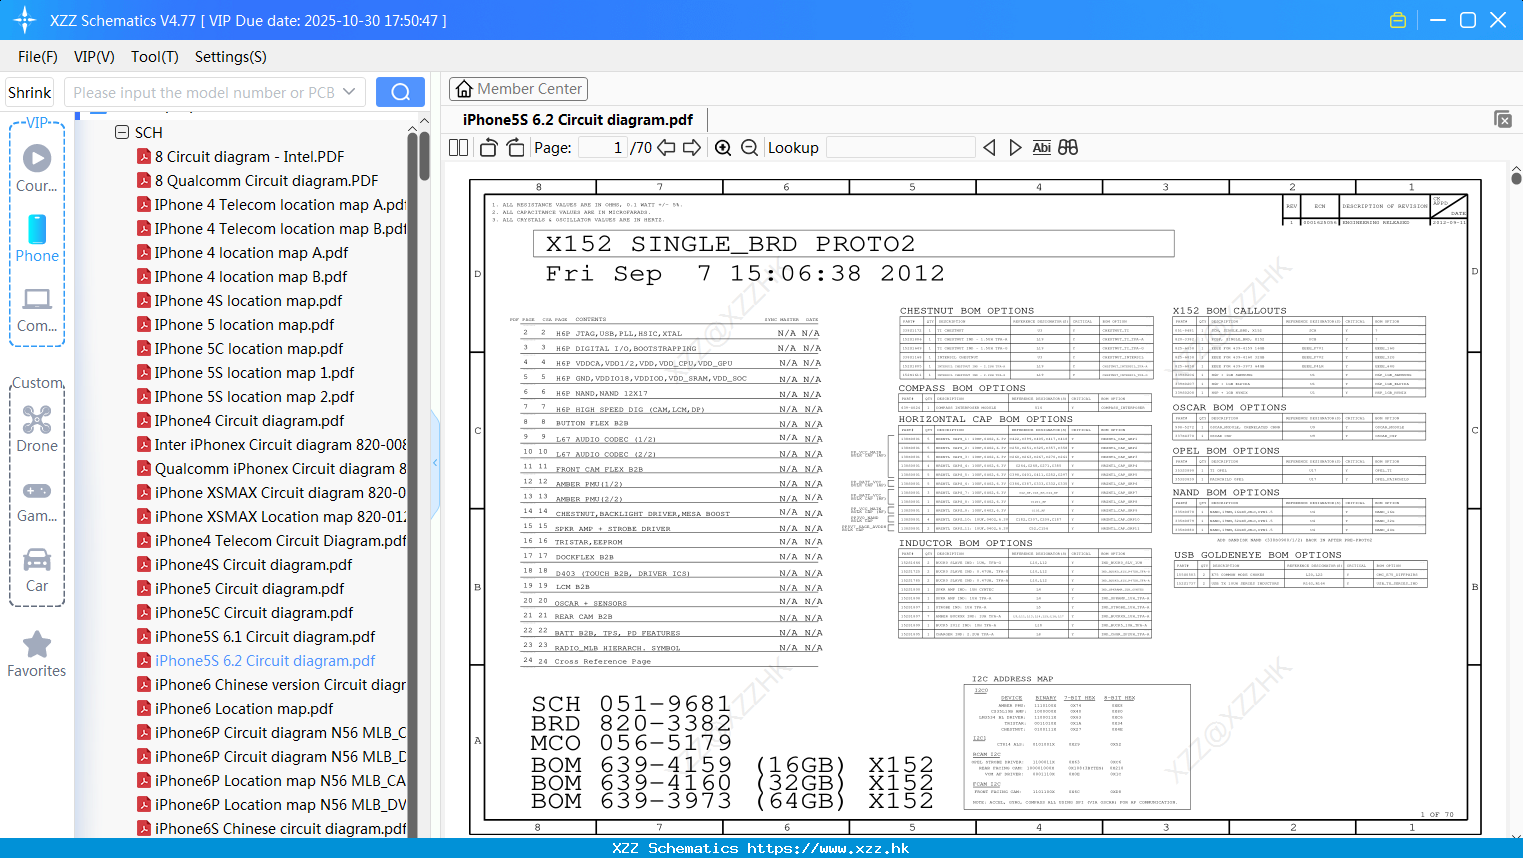
Task: Open the File(F) menu
Action: point(38,57)
